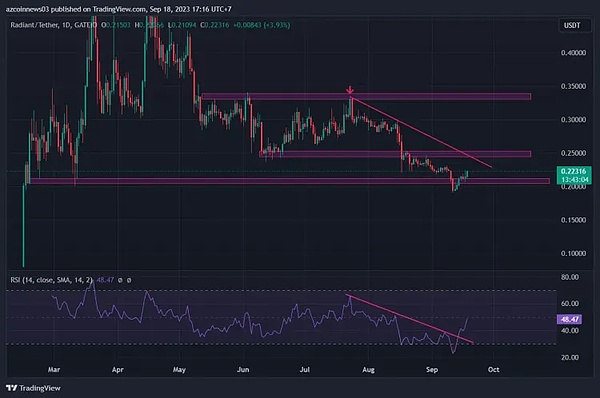
Task: Click the Sep label on the time axis
Action: click(432, 370)
